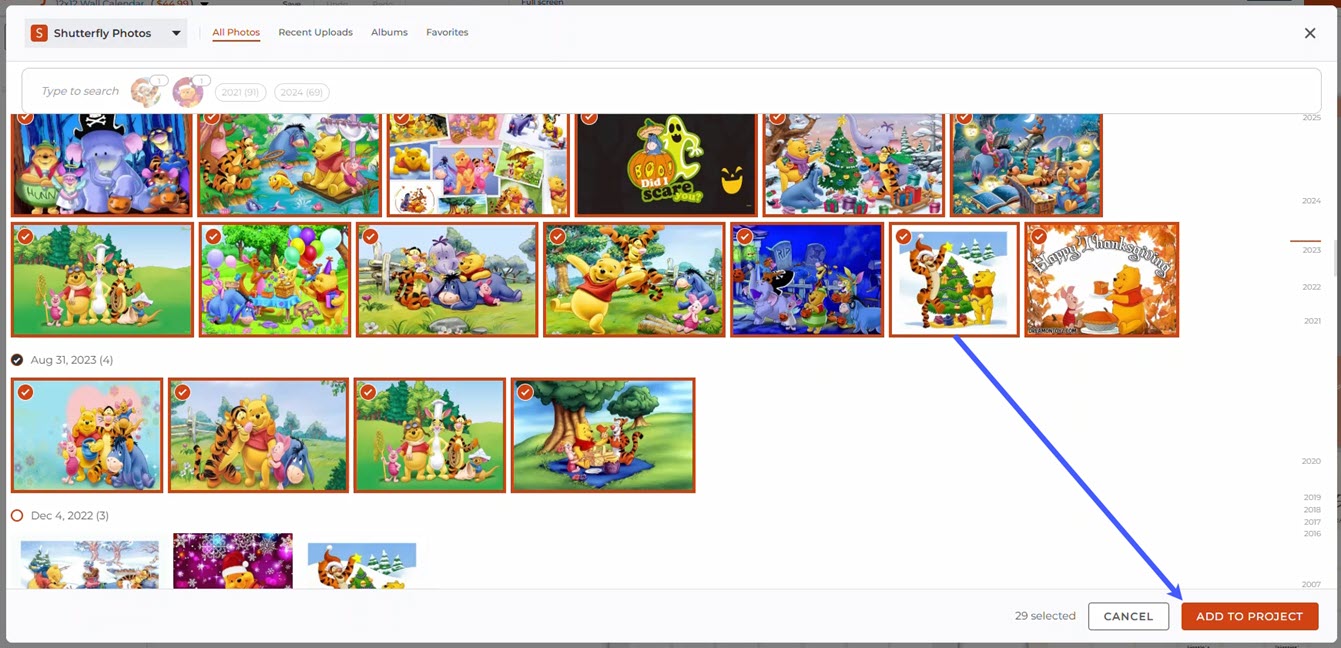1341x648 pixels.
Task: Cancel the photo selection
Action: (x=1128, y=616)
